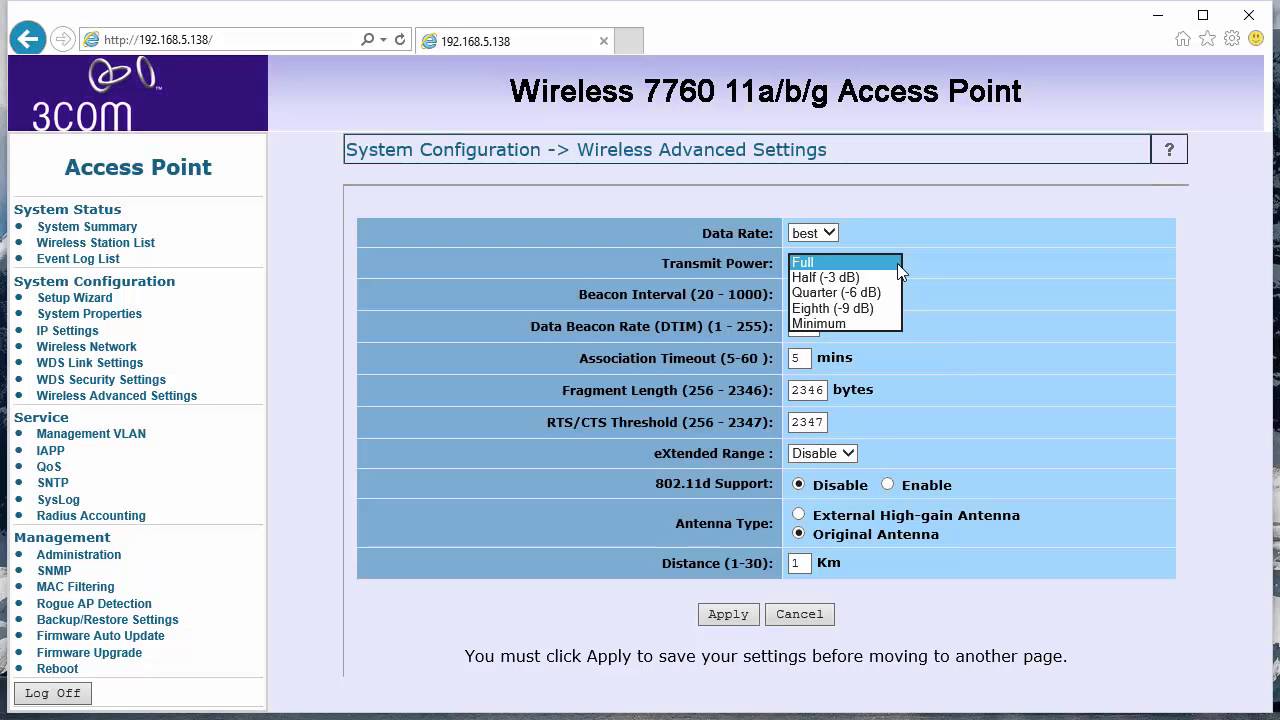1280x720 pixels.
Task: Open Backup/Restore Settings link
Action: pos(108,620)
